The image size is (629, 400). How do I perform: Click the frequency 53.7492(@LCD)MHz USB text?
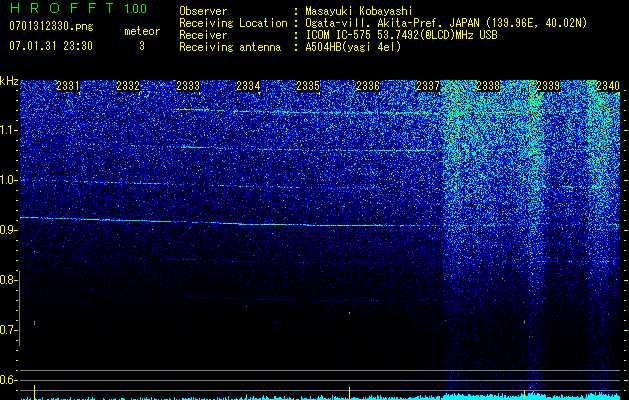pos(436,35)
